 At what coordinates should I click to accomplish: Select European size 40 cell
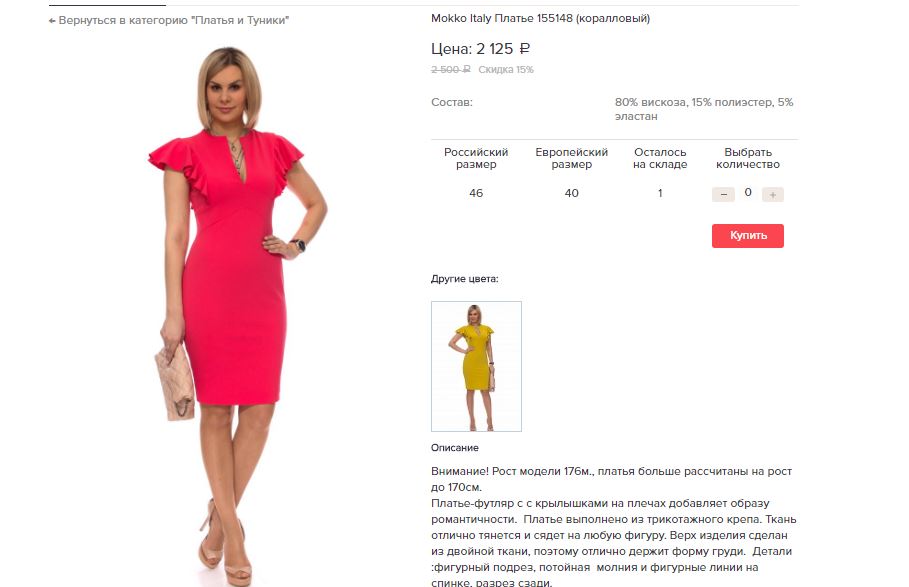[572, 193]
